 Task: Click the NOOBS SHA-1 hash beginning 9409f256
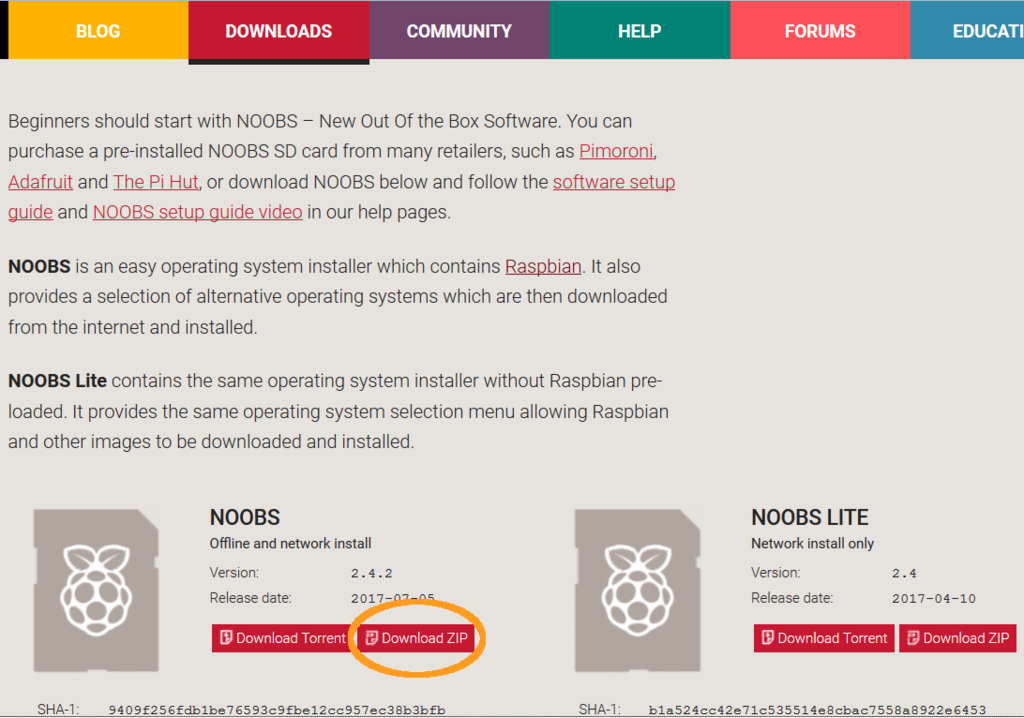tap(277, 710)
